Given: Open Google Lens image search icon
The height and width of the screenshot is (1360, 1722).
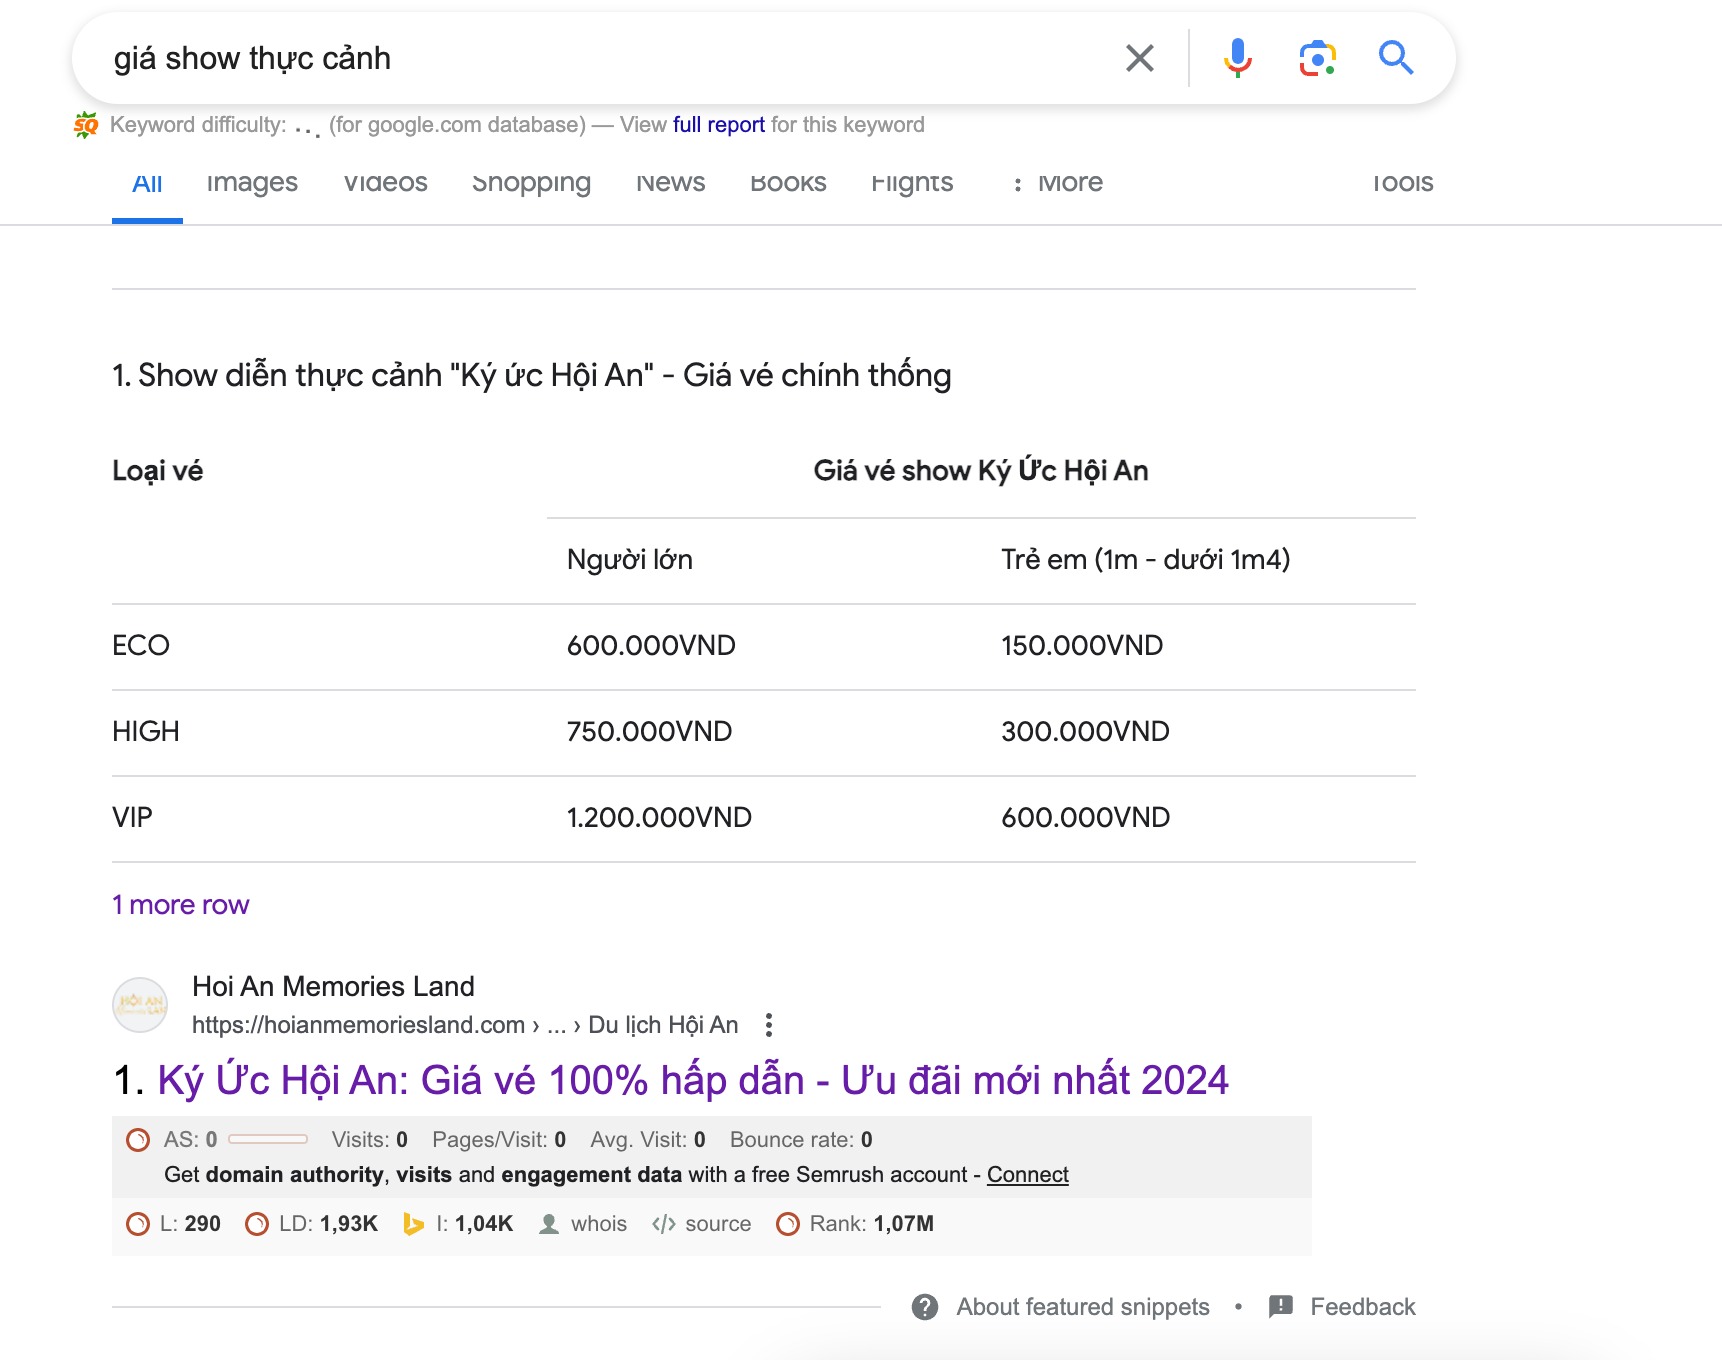Looking at the screenshot, I should point(1318,59).
